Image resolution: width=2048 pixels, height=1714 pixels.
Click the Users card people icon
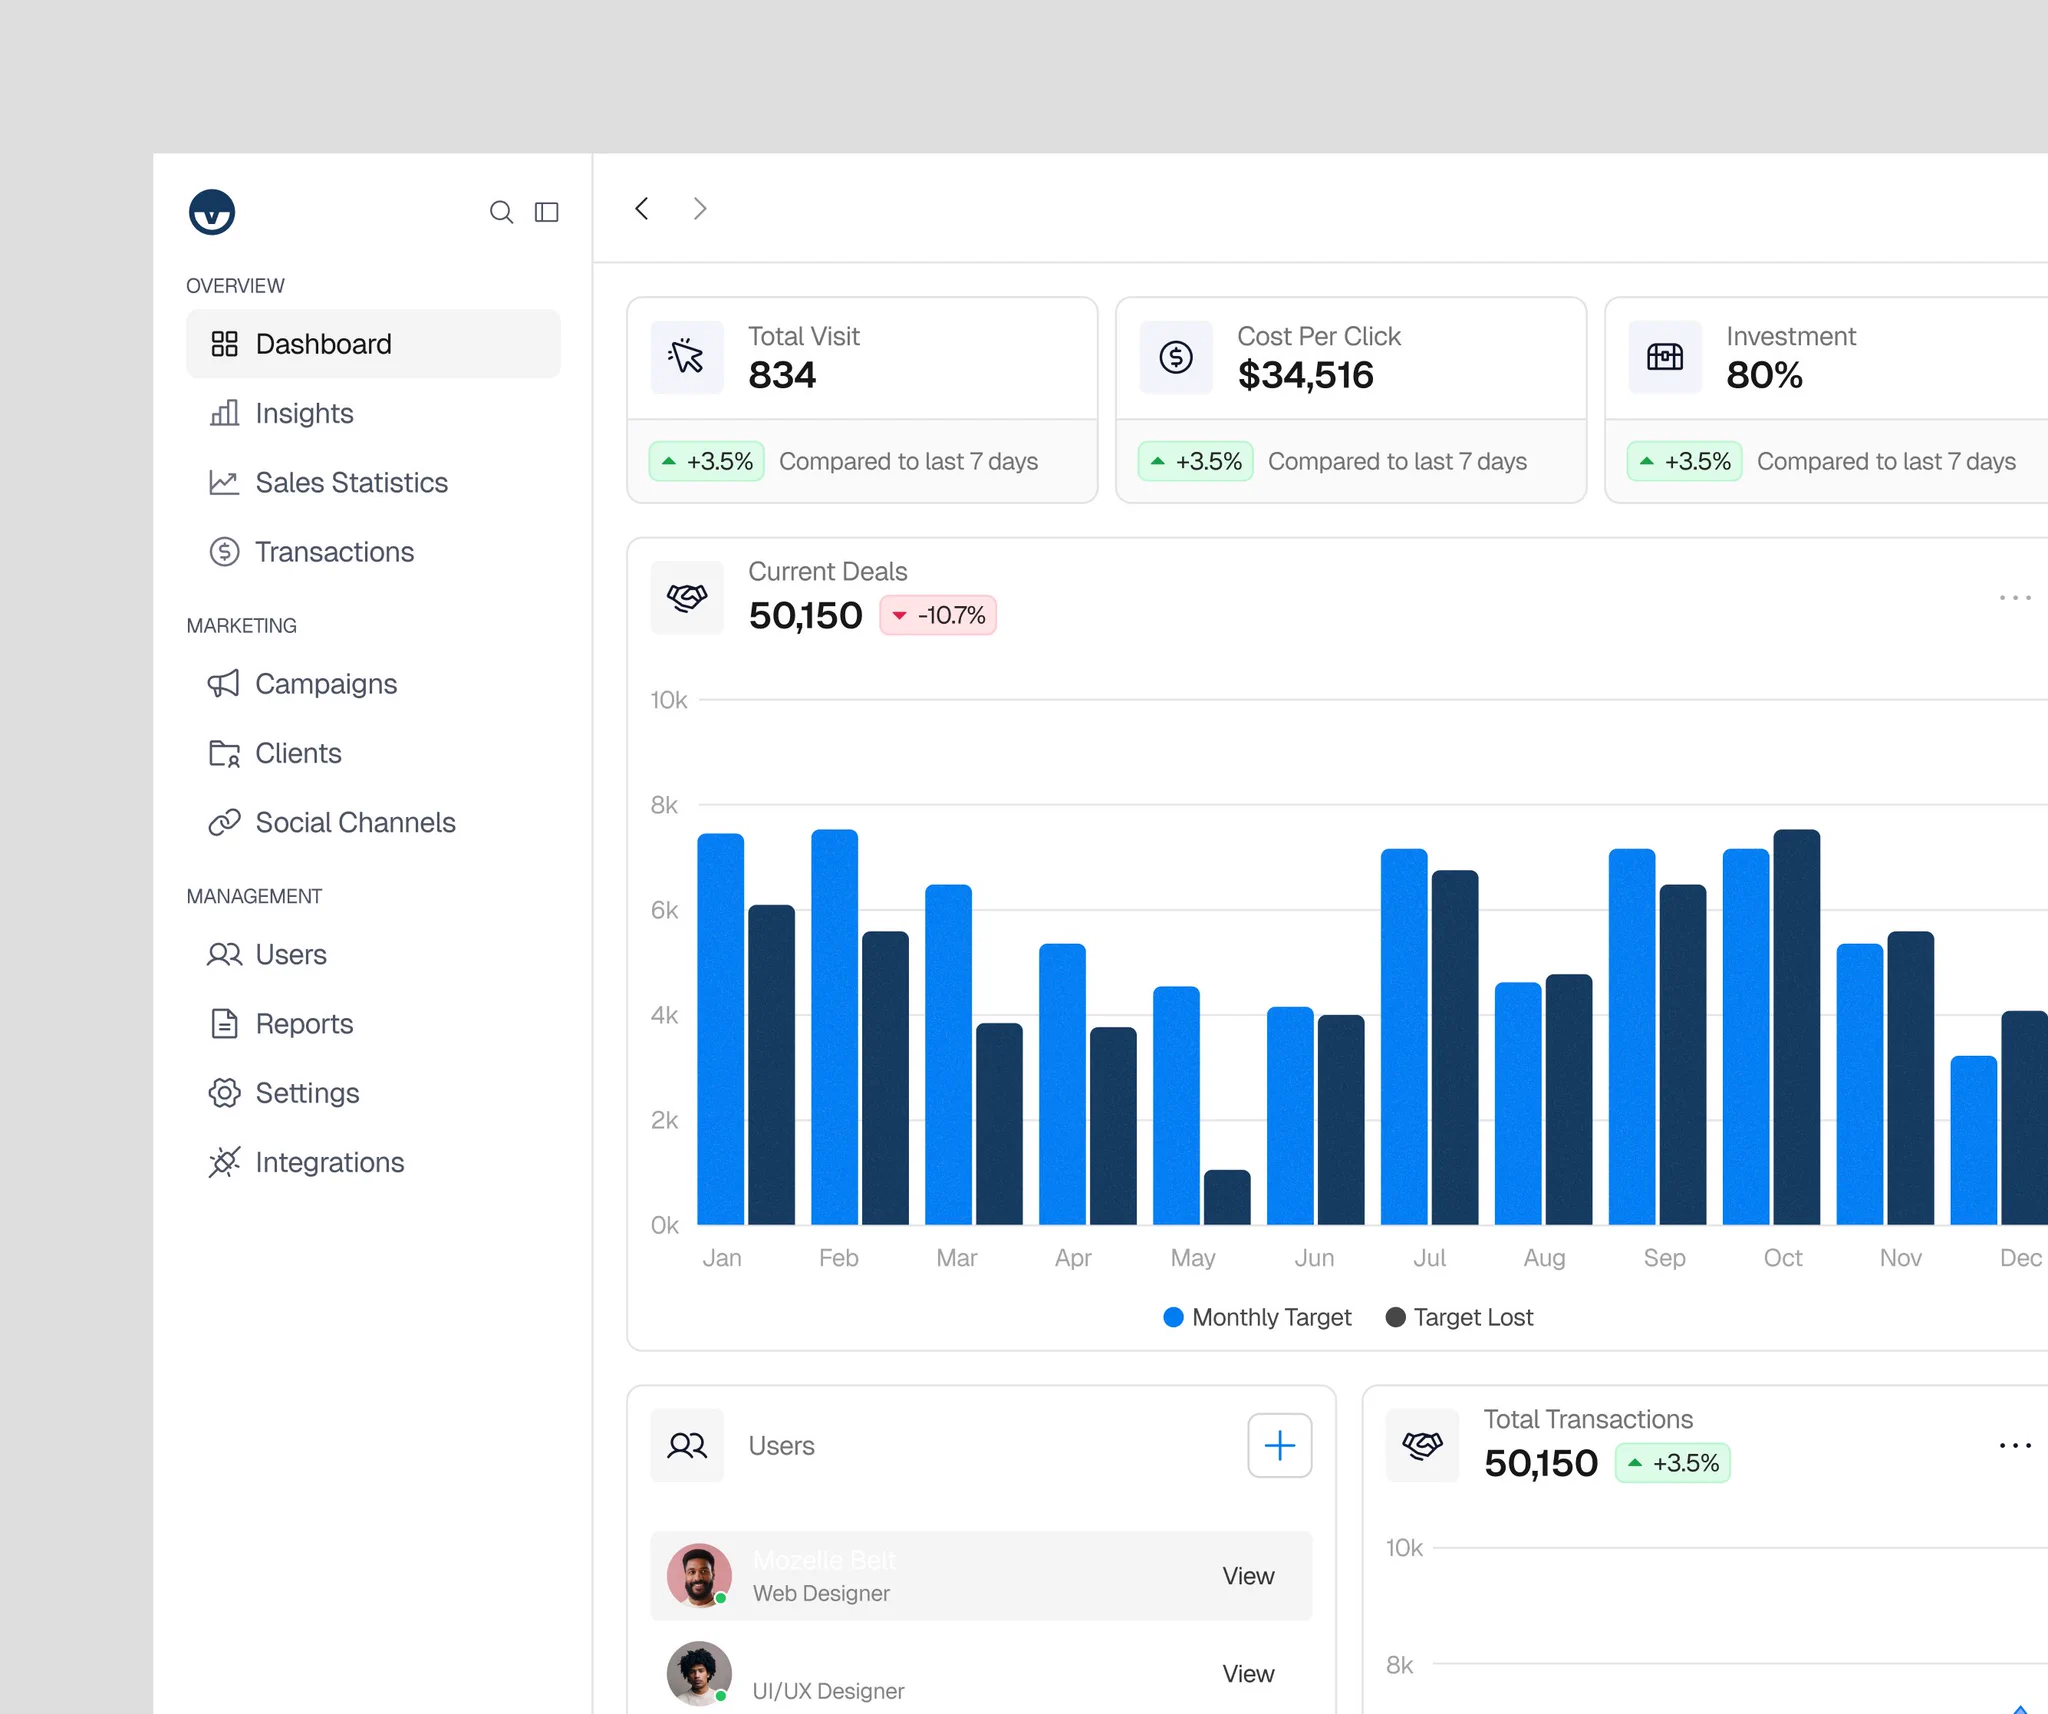coord(687,1445)
